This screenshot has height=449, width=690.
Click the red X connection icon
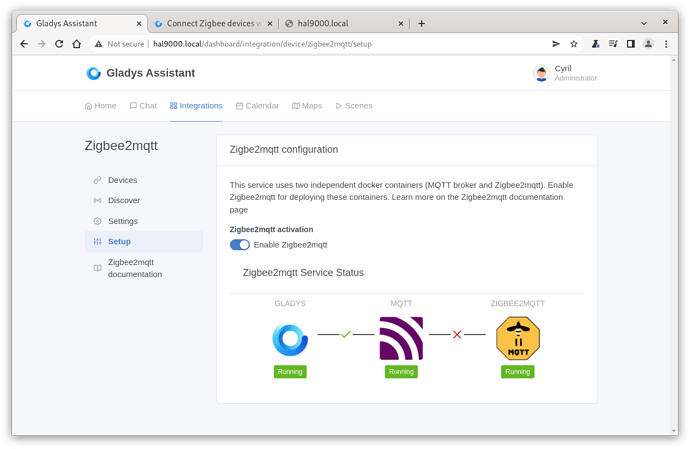click(x=457, y=335)
